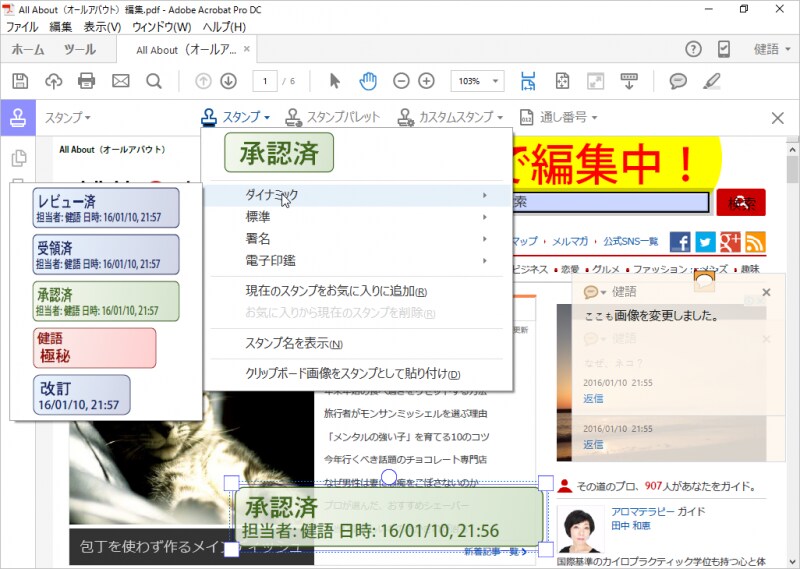Click the purple stamp tool icon
The height and width of the screenshot is (569, 800).
18,117
